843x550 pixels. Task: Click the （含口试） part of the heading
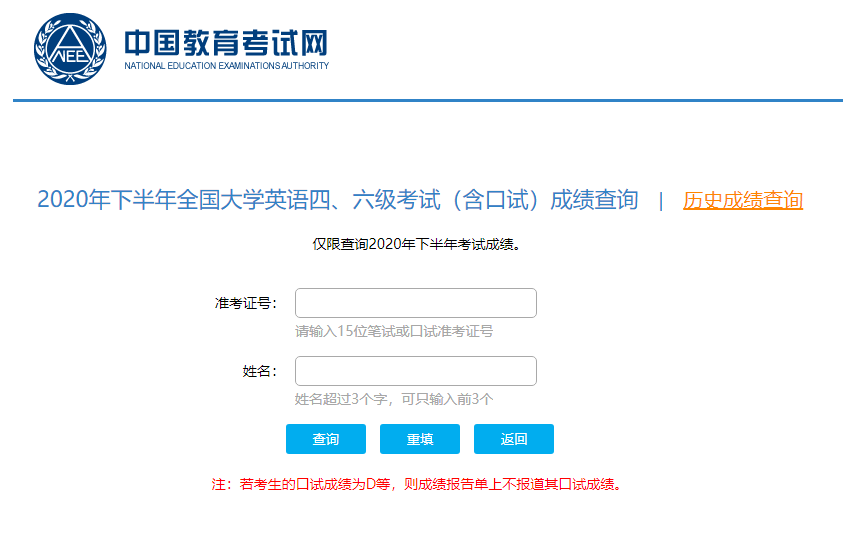coord(495,200)
